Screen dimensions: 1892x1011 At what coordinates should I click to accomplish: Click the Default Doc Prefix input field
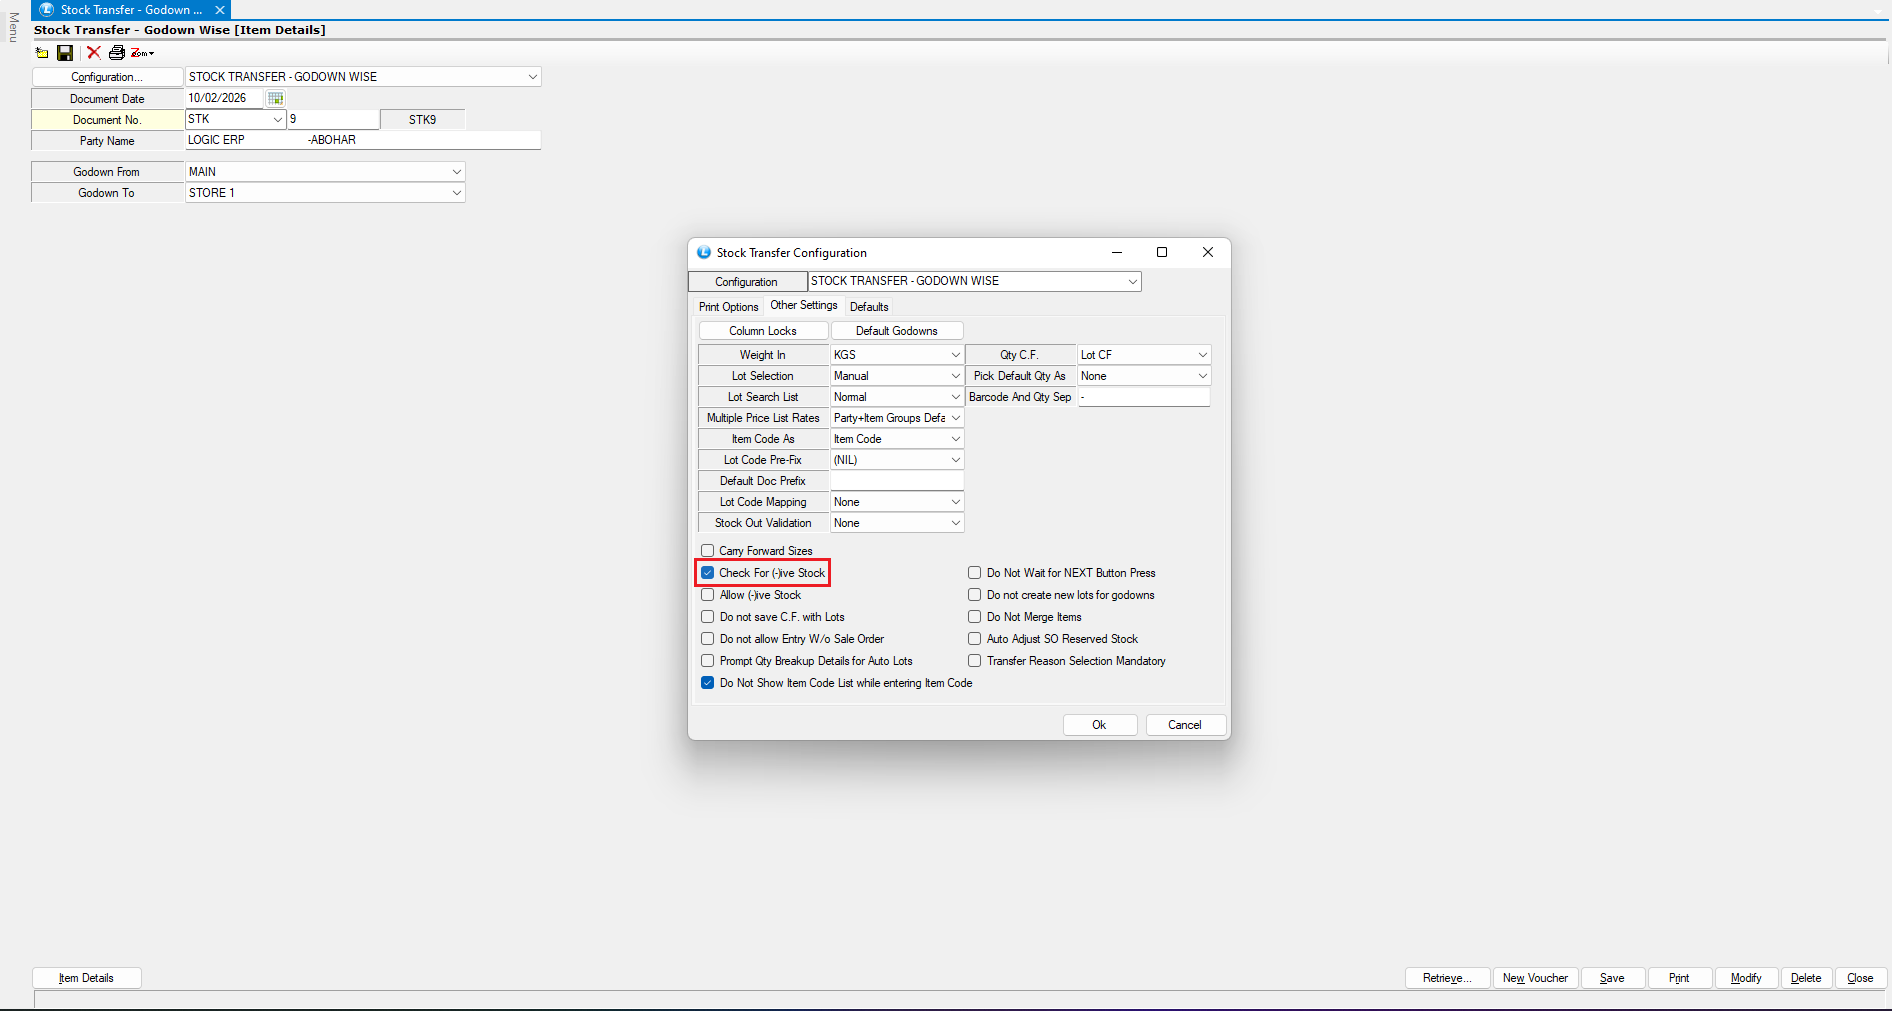(896, 481)
